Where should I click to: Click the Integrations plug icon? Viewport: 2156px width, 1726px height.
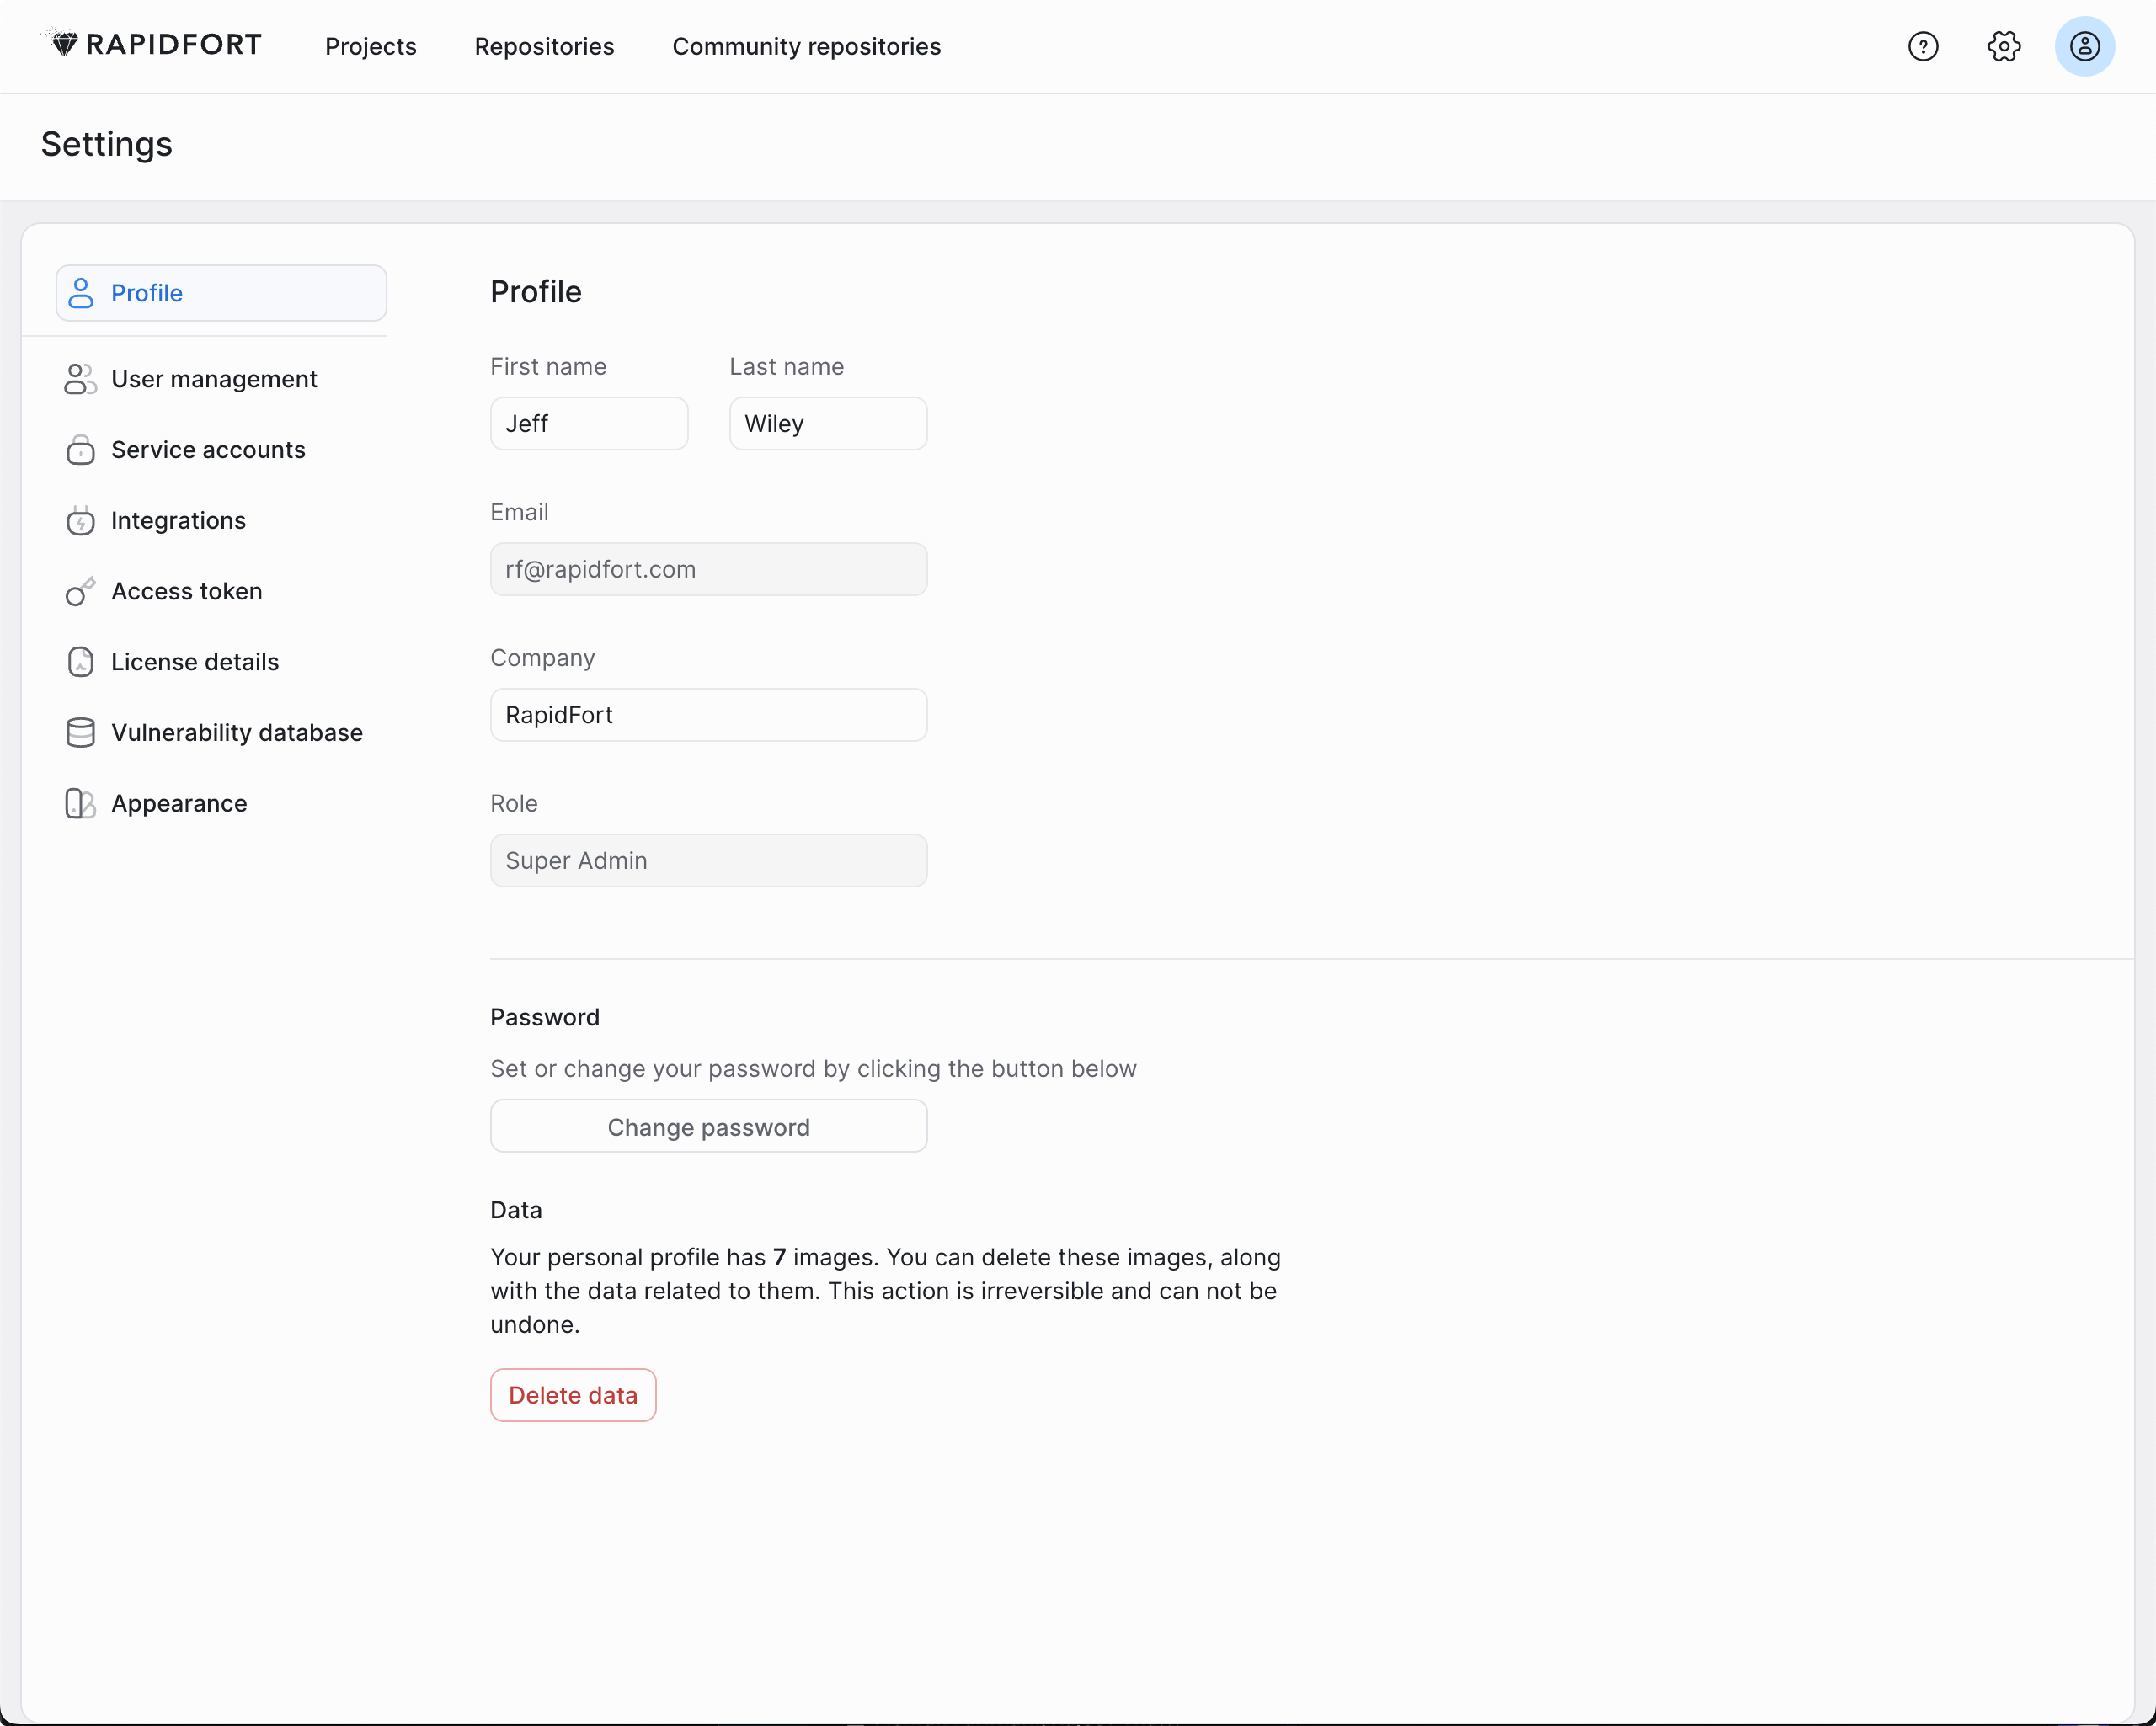(81, 520)
